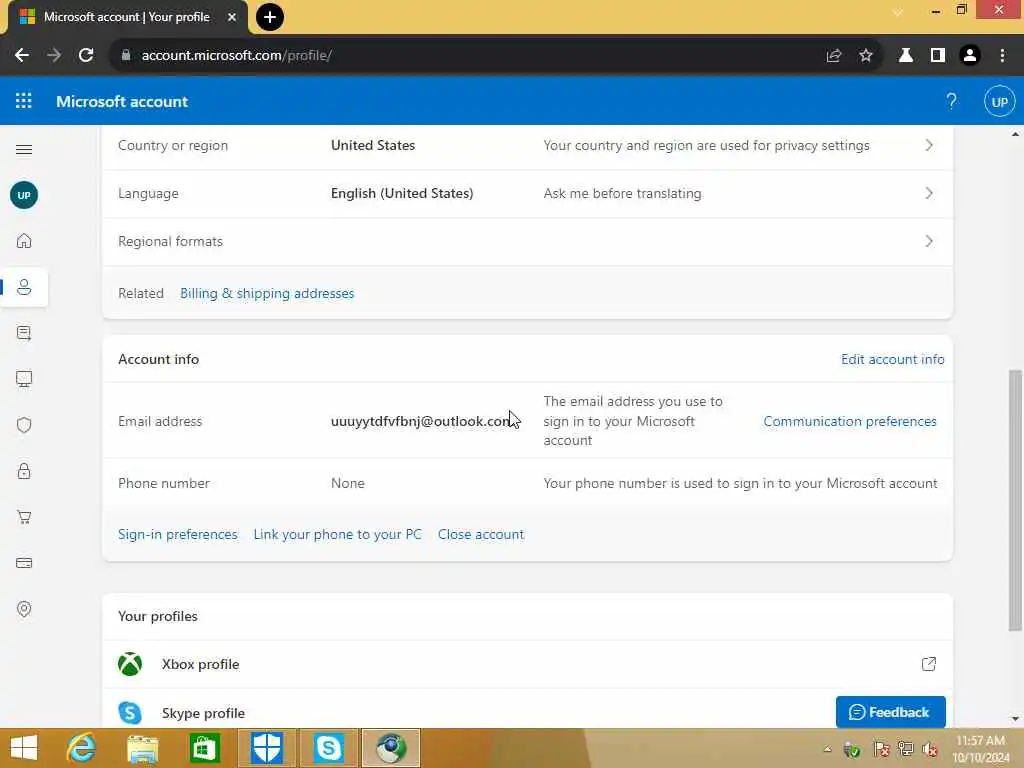Image resolution: width=1024 pixels, height=768 pixels.
Task: Open the Feedback button
Action: click(890, 712)
